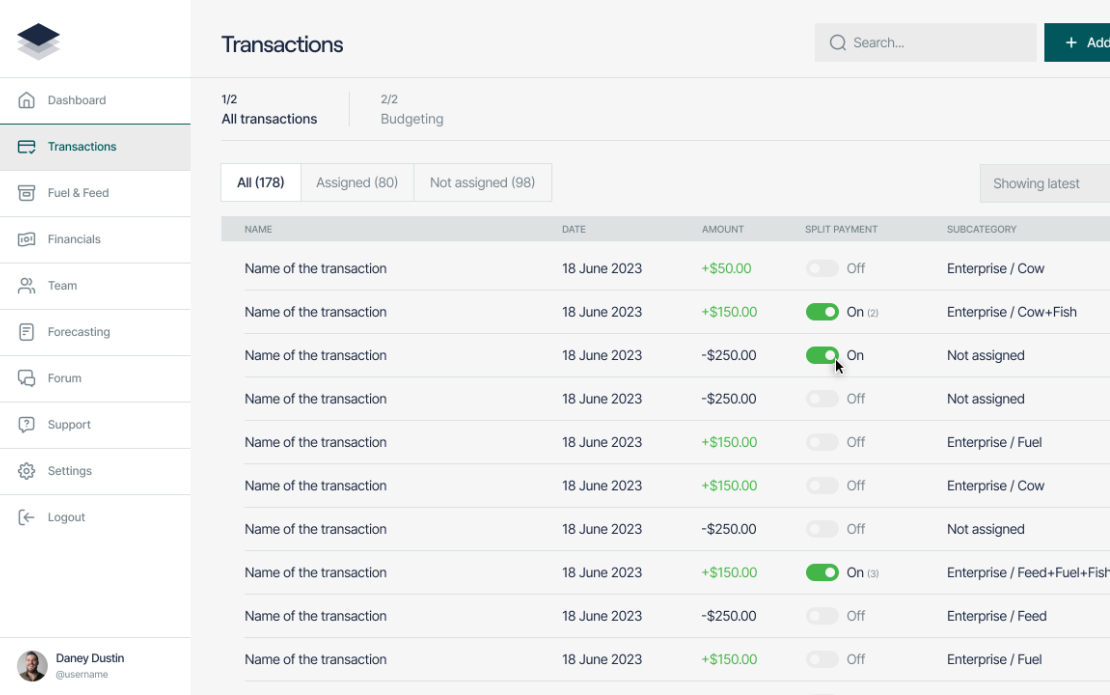1110x695 pixels.
Task: Toggle split payment on Enterprise / Feed row
Action: click(822, 616)
